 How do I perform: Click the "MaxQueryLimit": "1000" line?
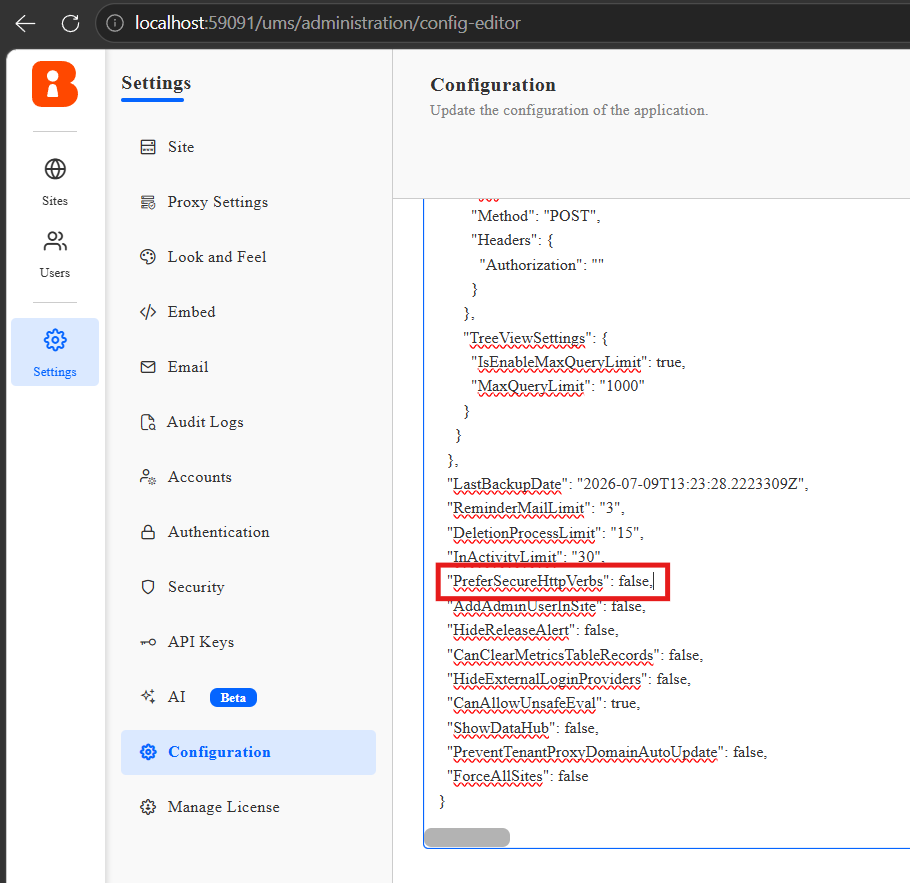[558, 387]
